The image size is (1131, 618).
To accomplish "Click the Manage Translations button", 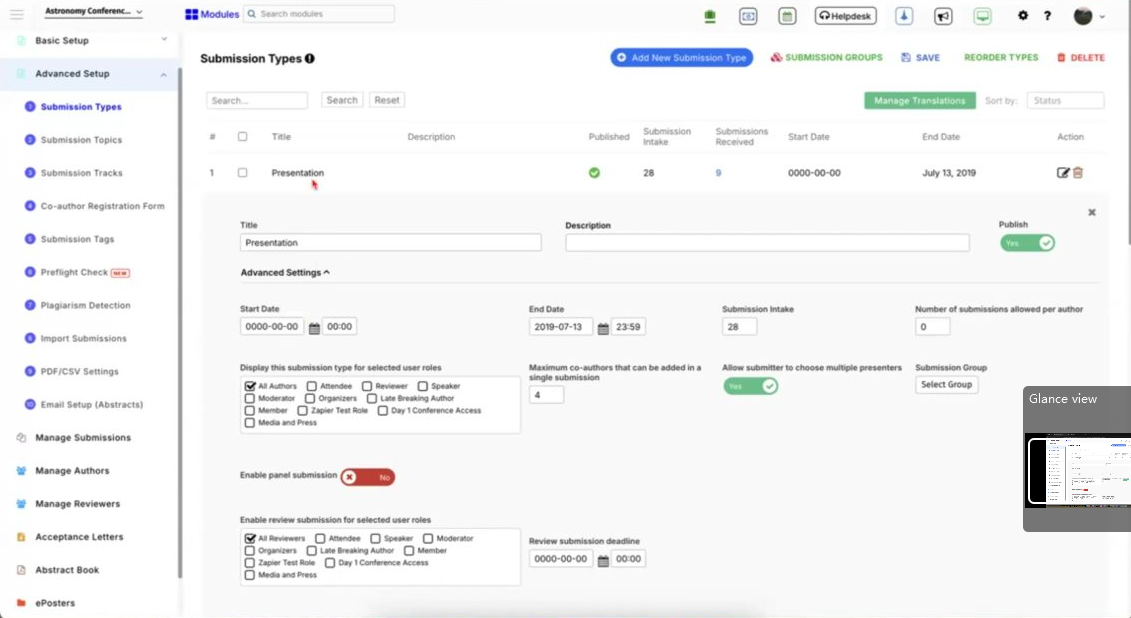I will pos(920,100).
